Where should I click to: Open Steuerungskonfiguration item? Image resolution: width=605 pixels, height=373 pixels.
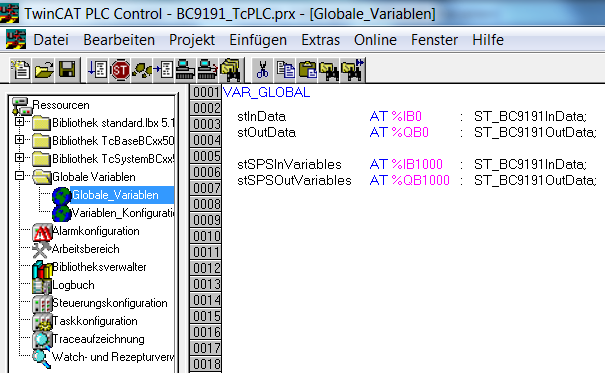click(x=110, y=303)
